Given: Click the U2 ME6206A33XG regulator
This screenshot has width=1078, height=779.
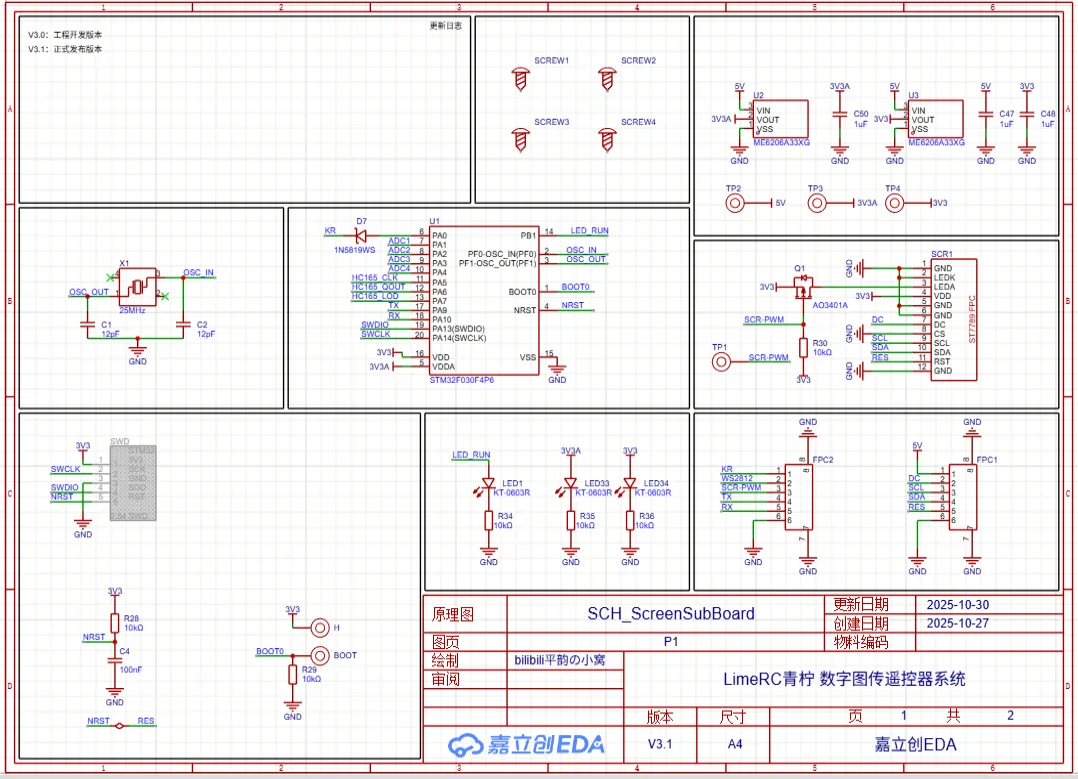Looking at the screenshot, I should tap(779, 119).
